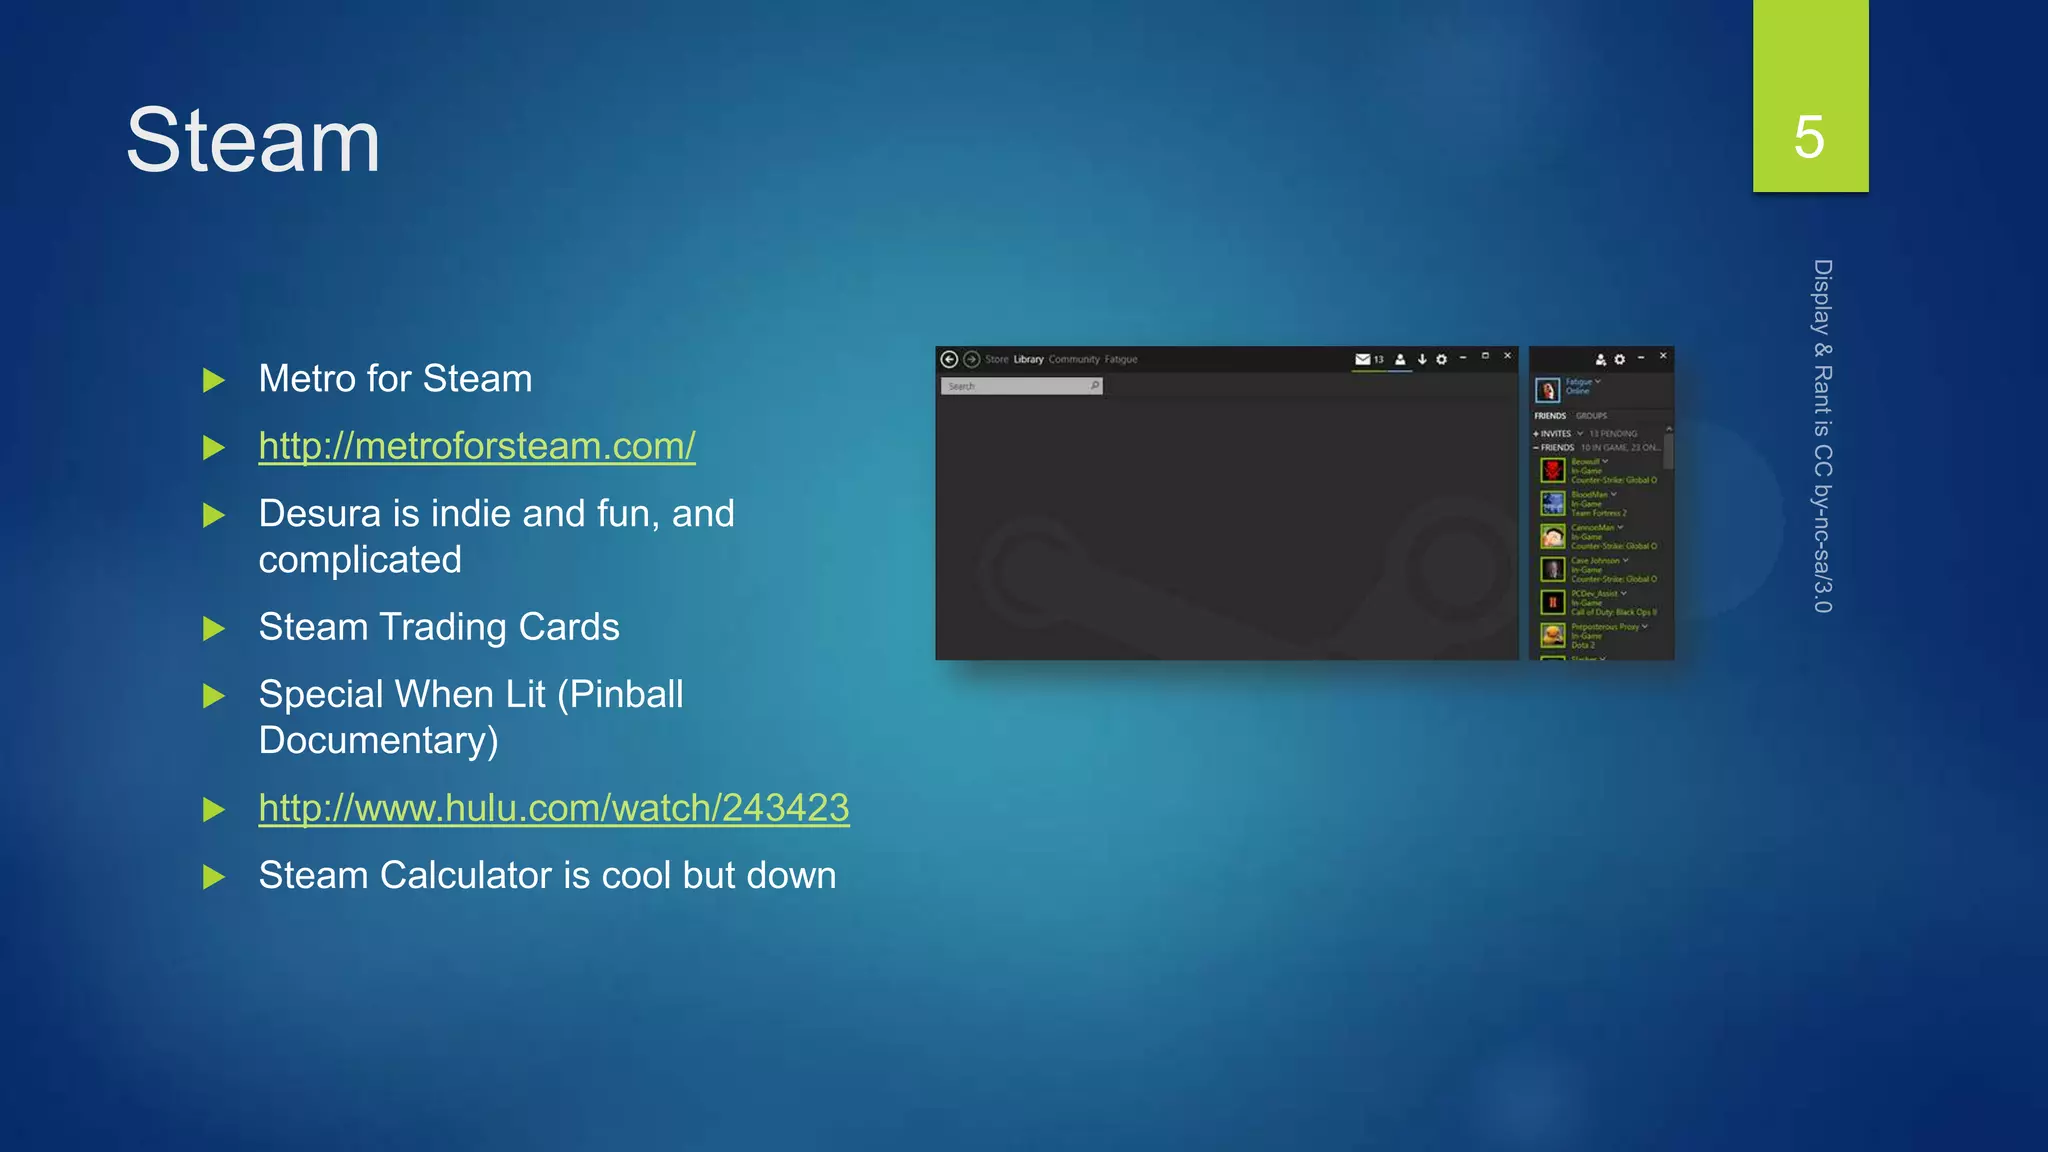Click "10 IN GAME, 23 ON..." text

[1620, 448]
